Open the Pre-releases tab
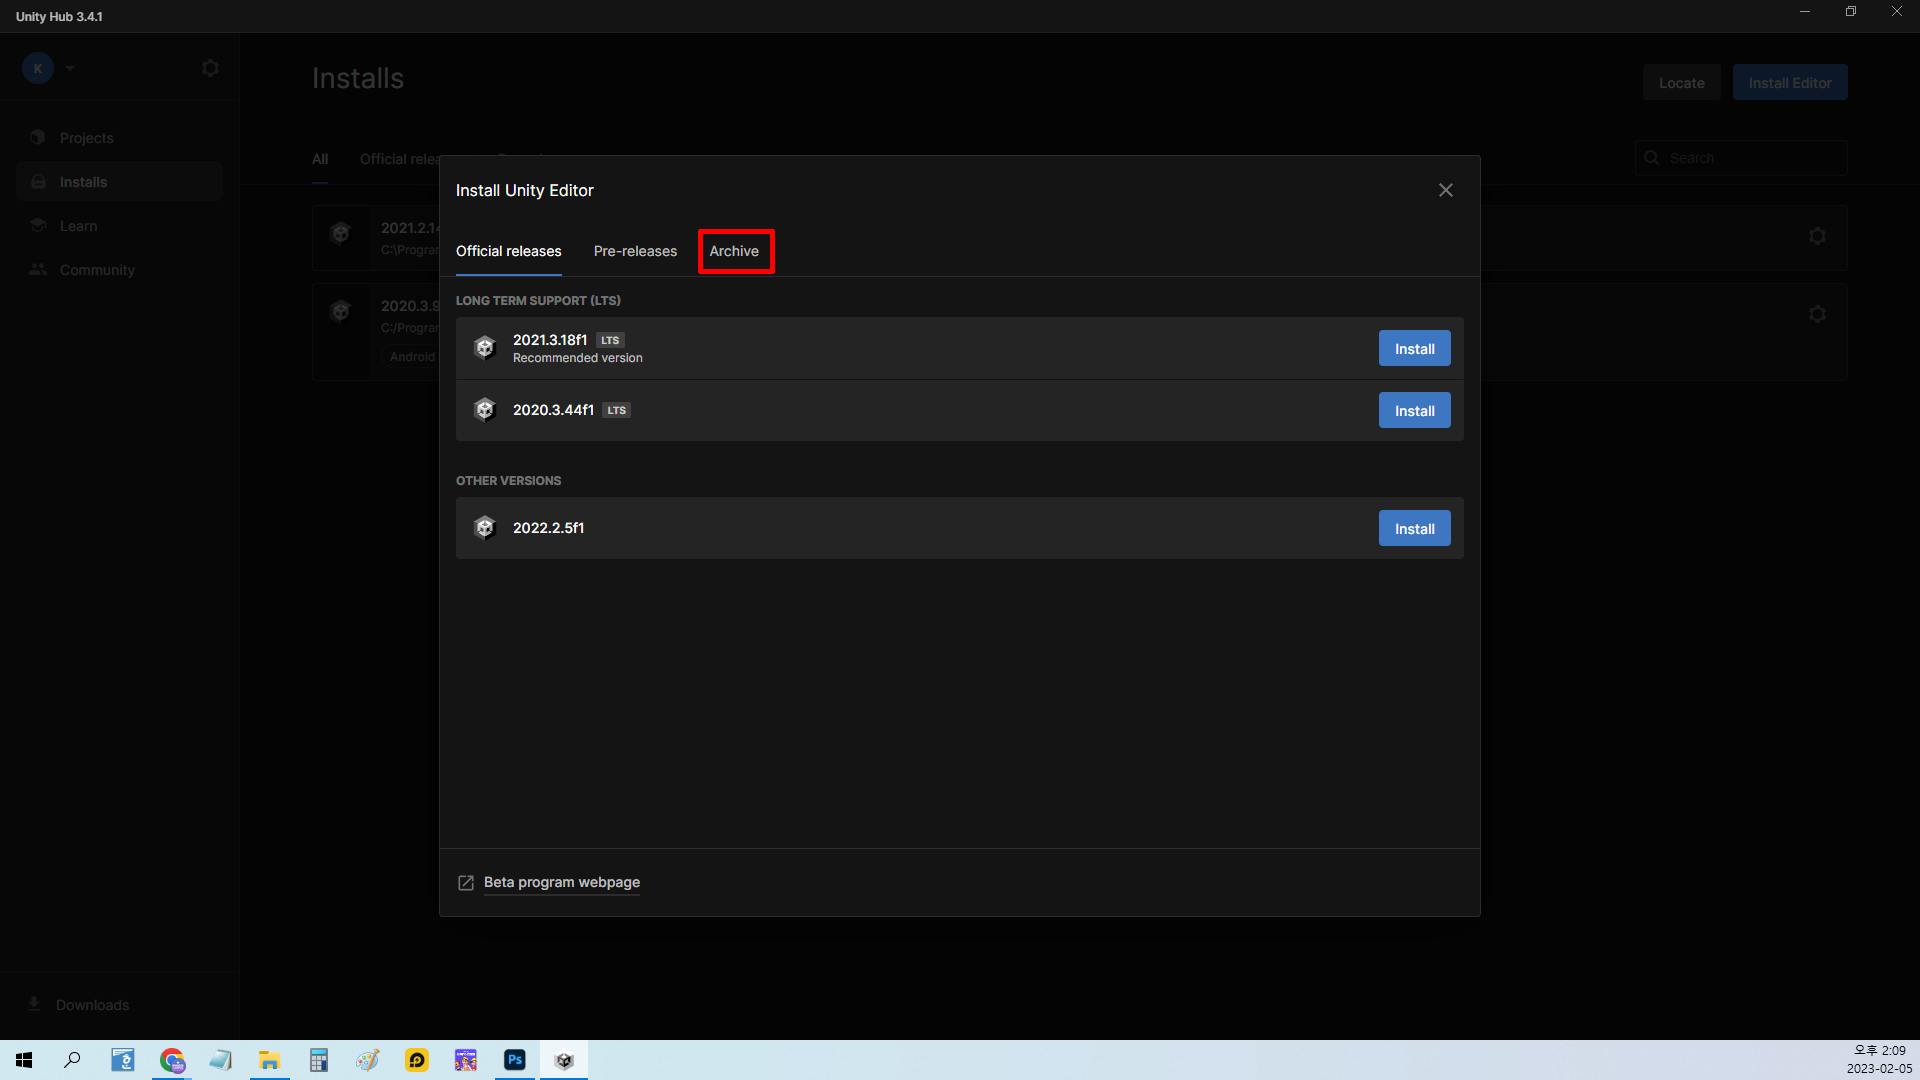 (x=635, y=251)
